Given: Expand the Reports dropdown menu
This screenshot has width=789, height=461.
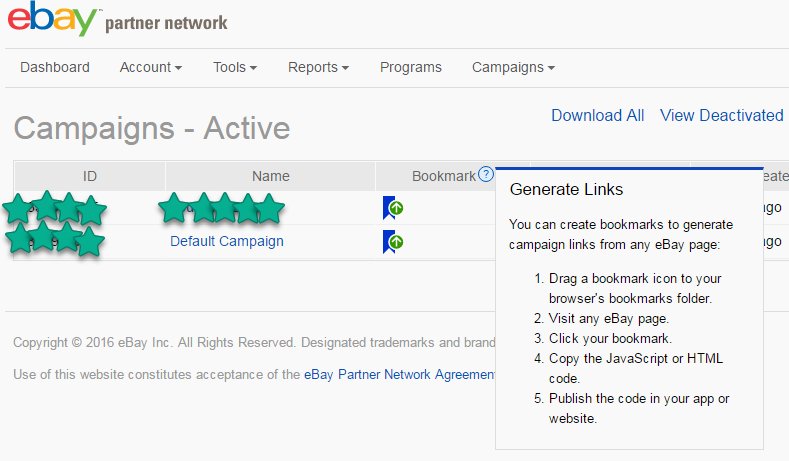Looking at the screenshot, I should (318, 67).
